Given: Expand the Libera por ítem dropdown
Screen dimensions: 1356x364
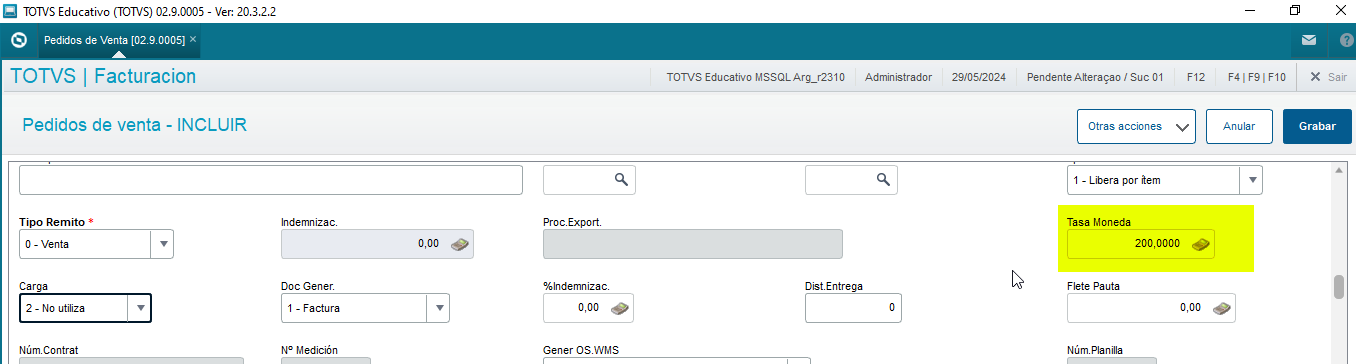Looking at the screenshot, I should (1251, 180).
